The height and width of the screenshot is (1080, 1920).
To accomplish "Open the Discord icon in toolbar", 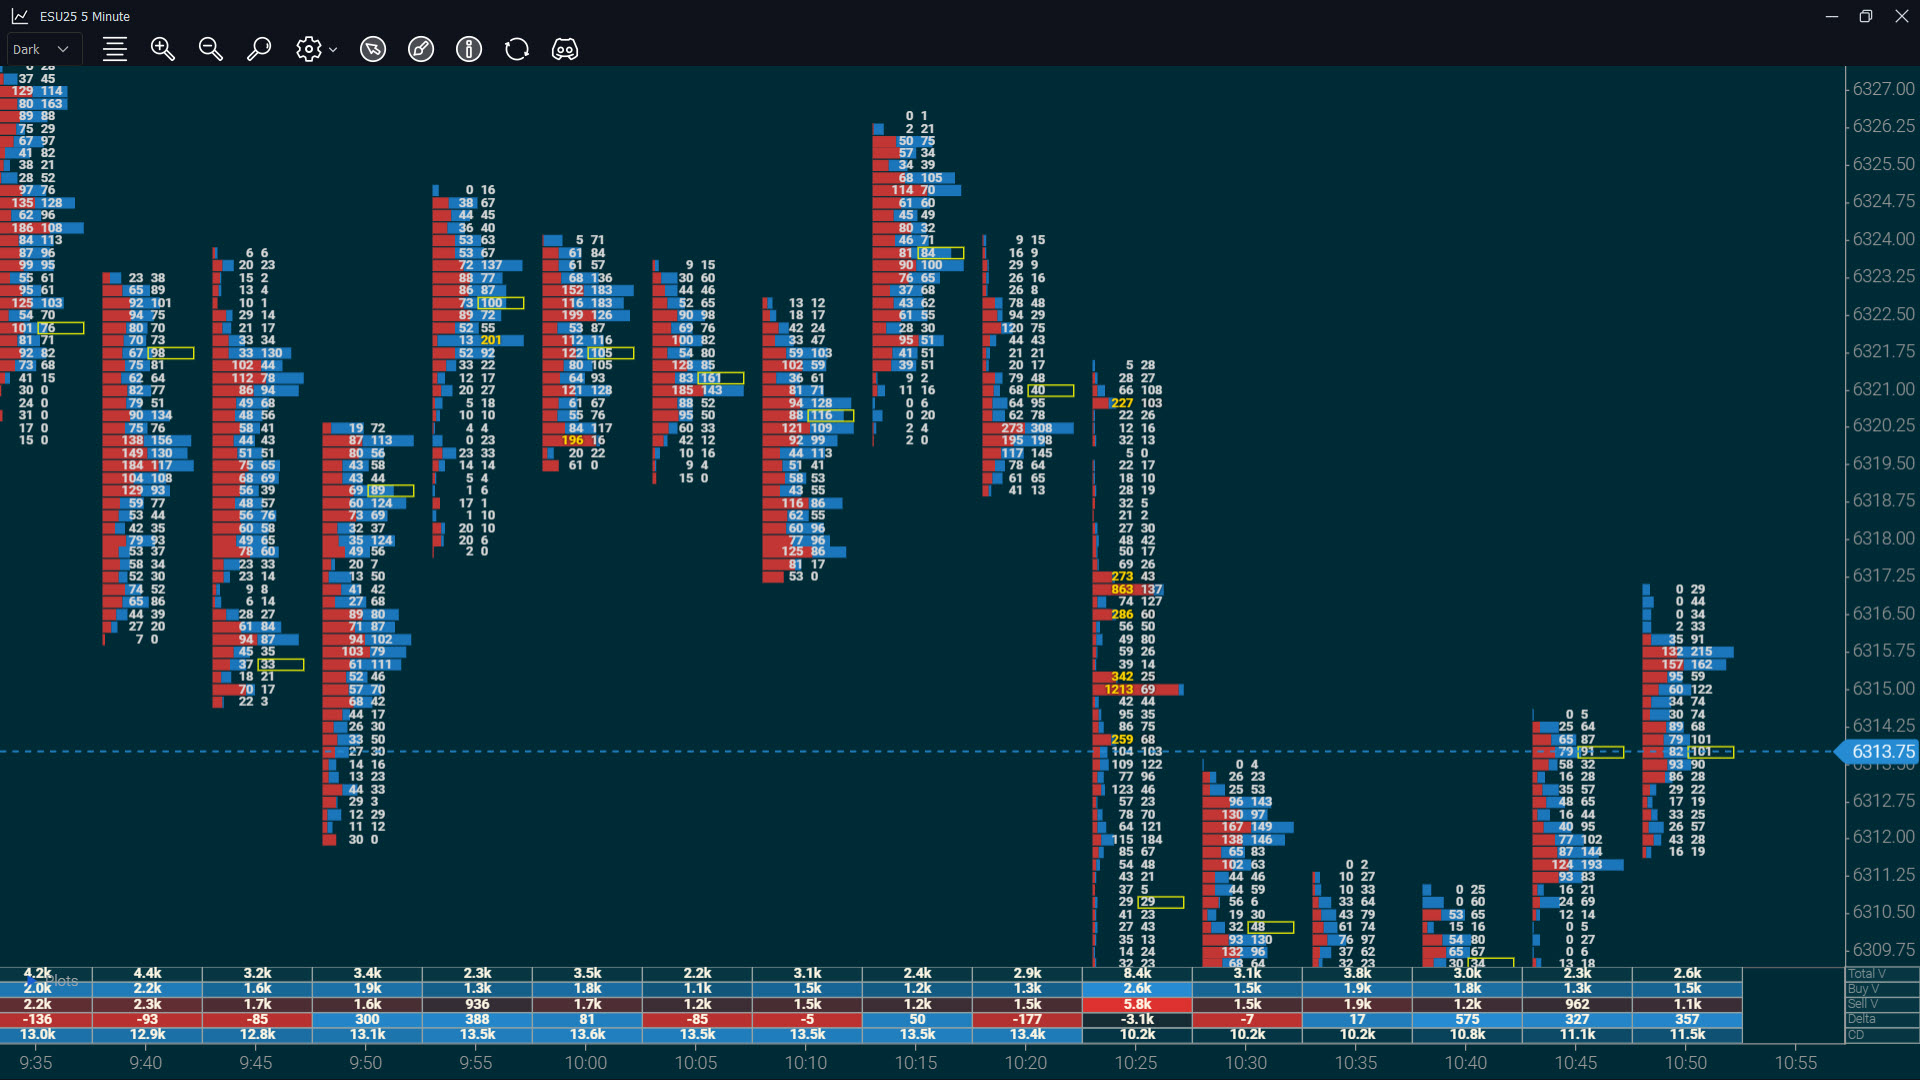I will click(565, 49).
